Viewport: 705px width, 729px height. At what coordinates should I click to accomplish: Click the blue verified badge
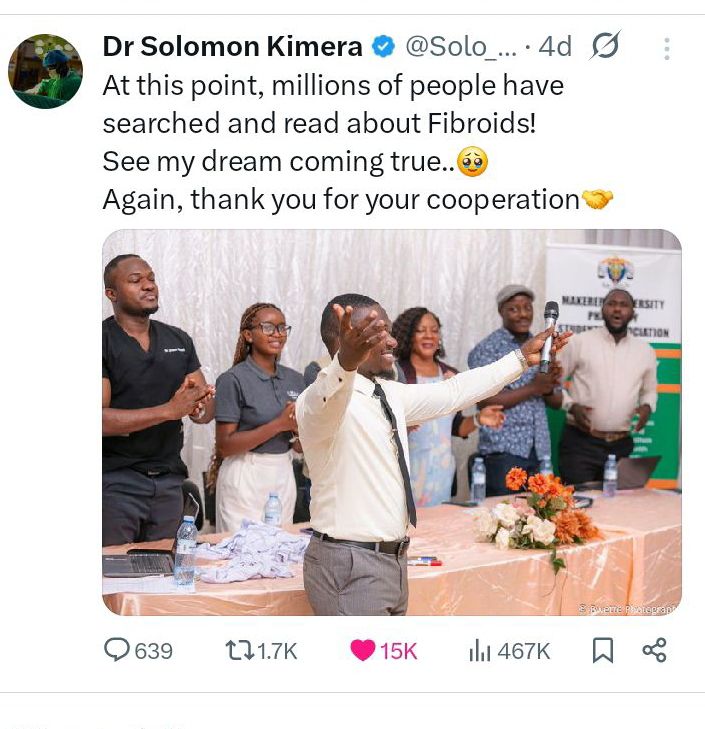[x=383, y=47]
